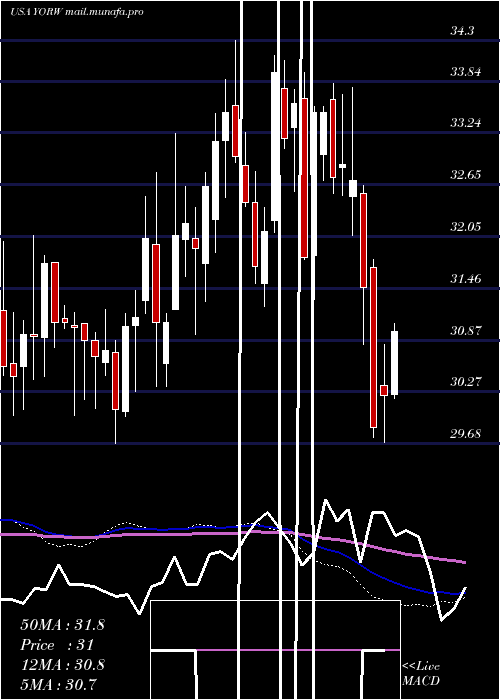Click the 31.46 price axis label
This screenshot has height=700, width=500.
coord(466,279)
